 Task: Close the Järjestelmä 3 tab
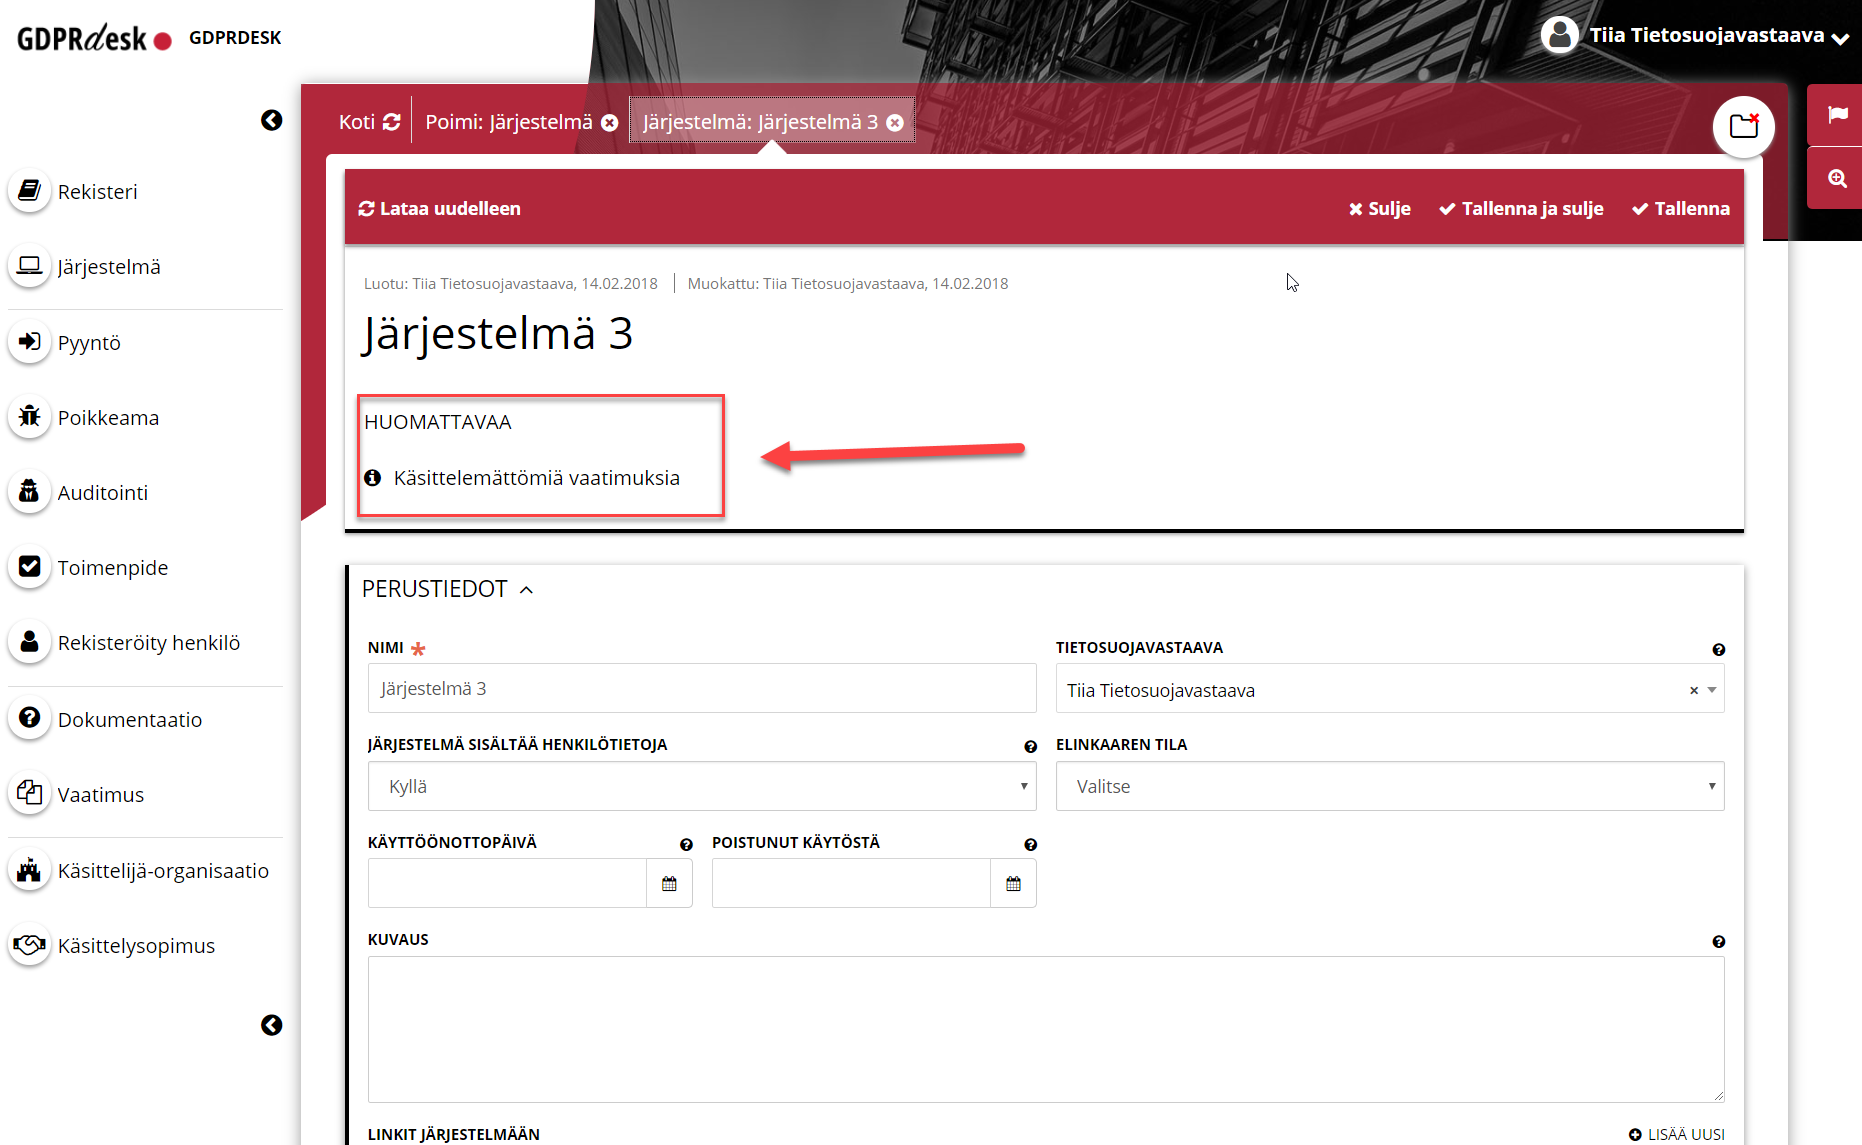[895, 123]
